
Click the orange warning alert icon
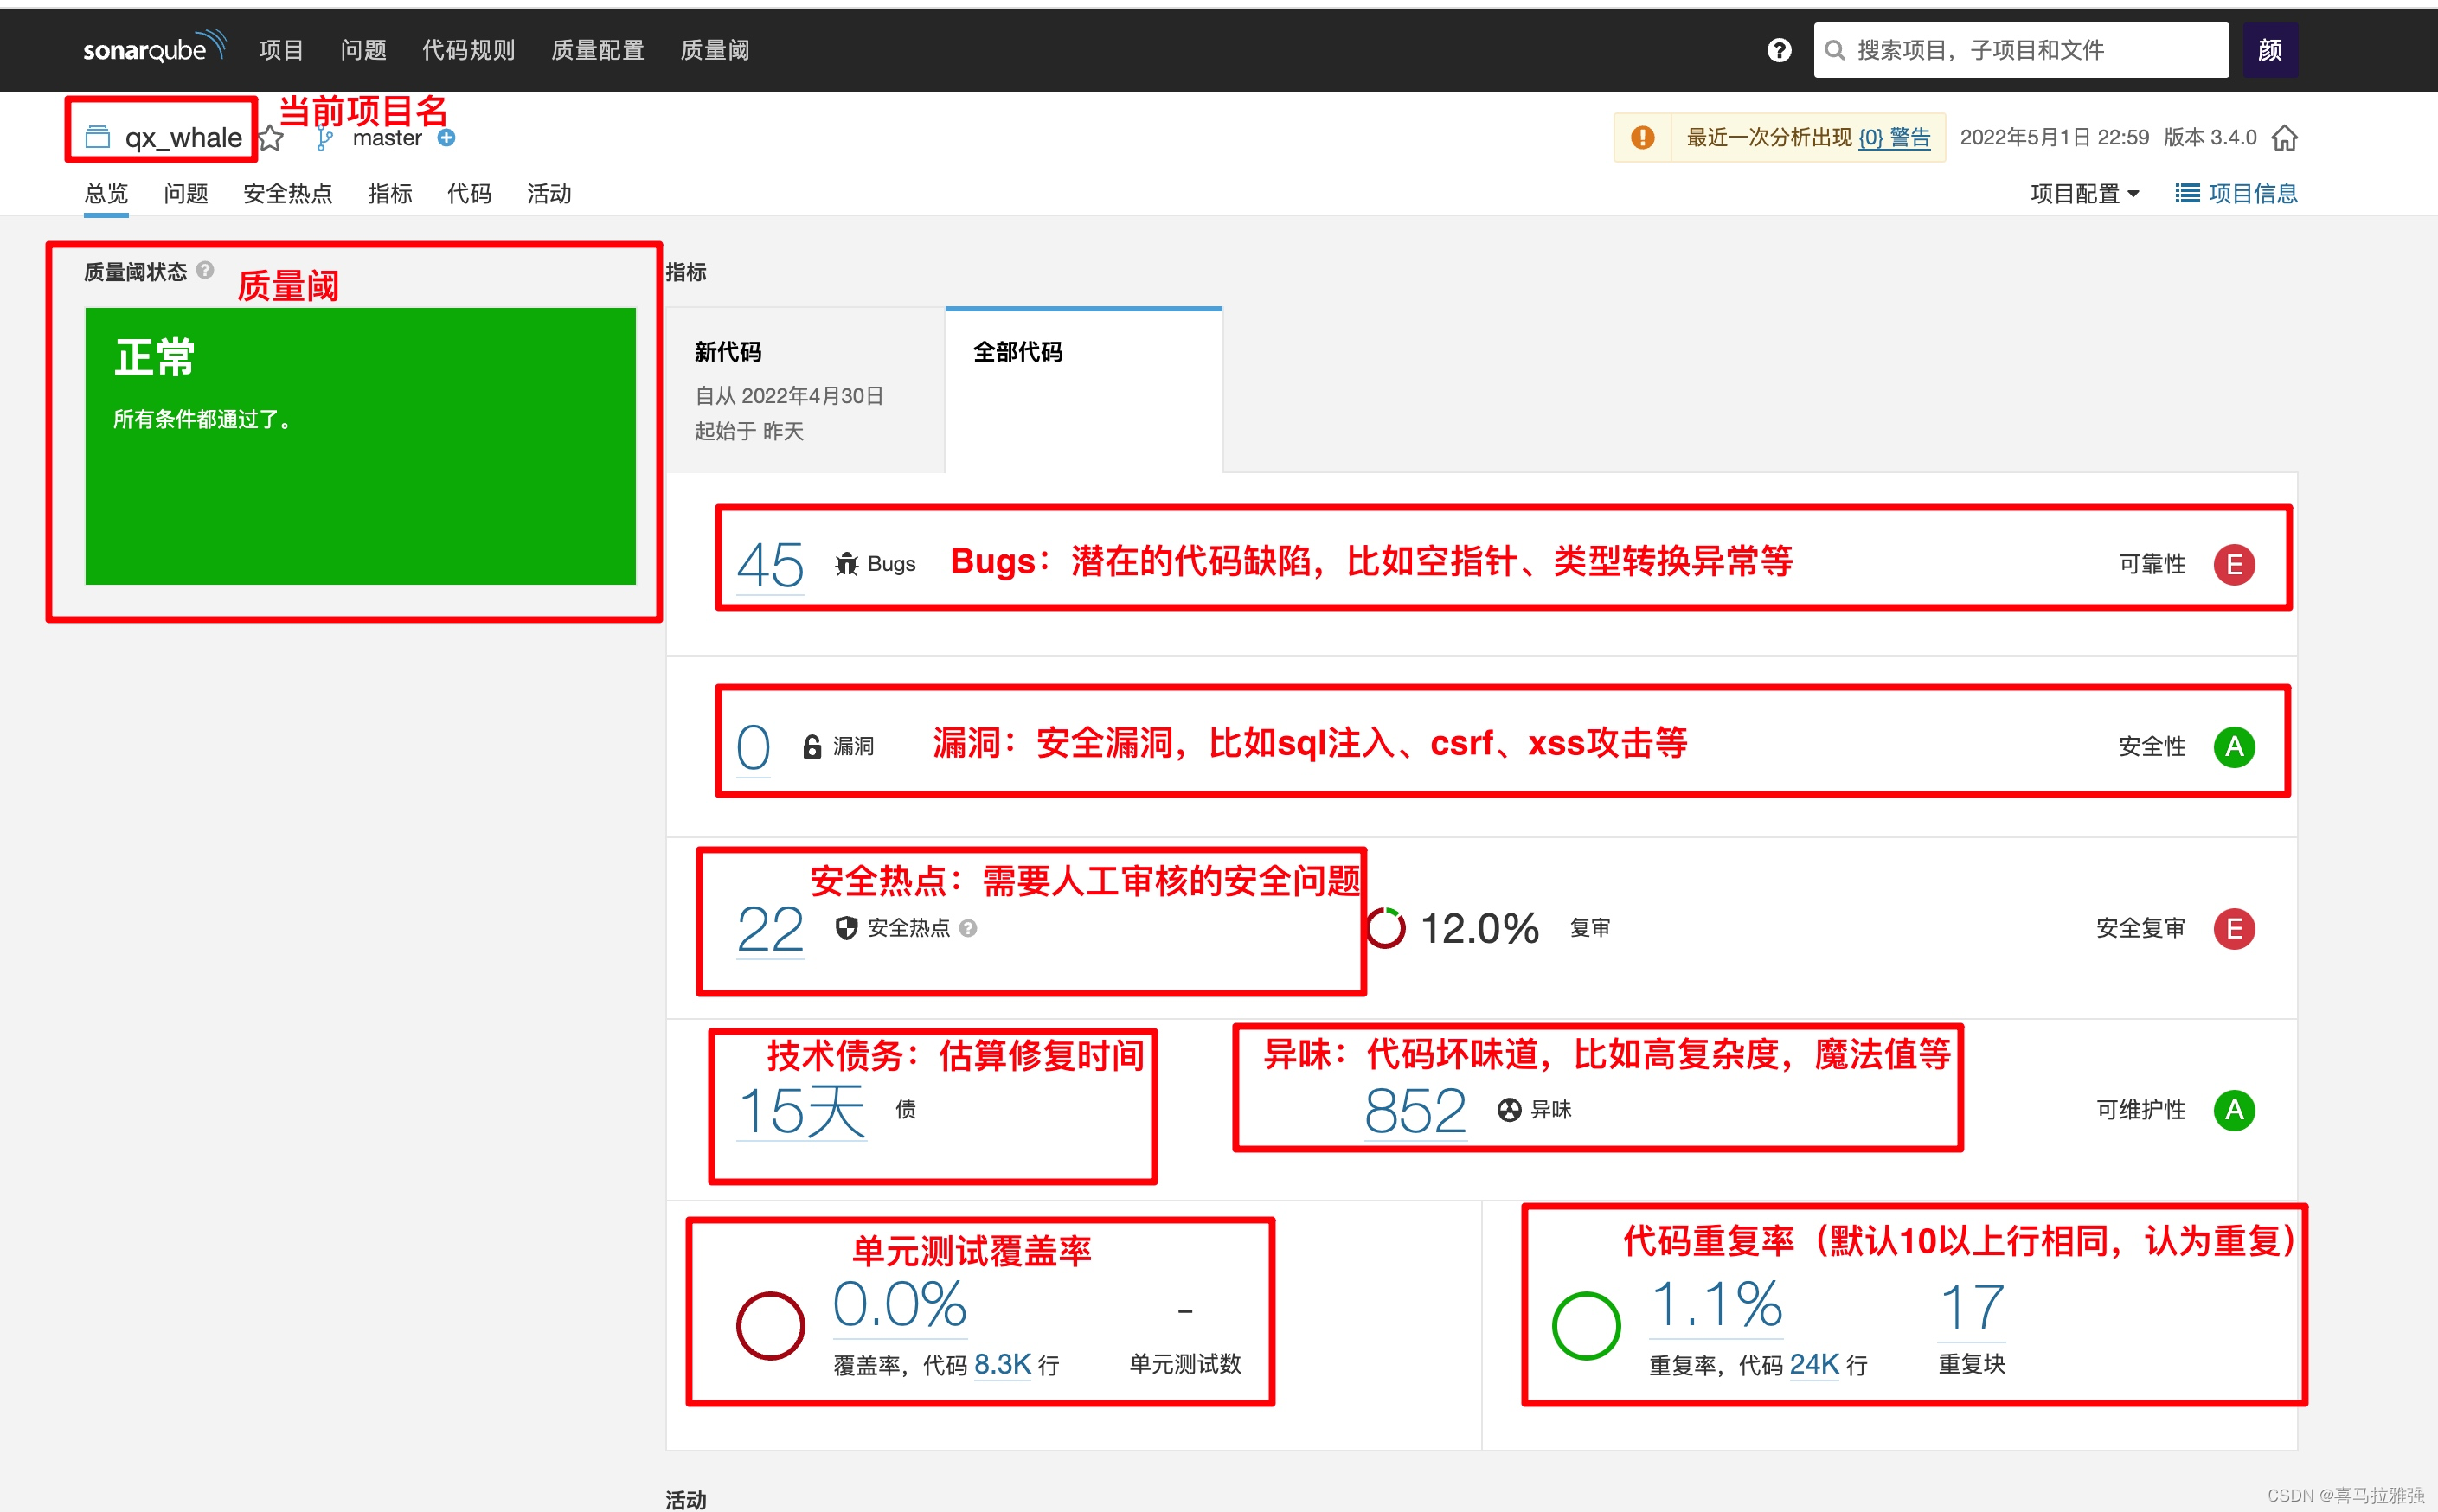(x=1642, y=138)
